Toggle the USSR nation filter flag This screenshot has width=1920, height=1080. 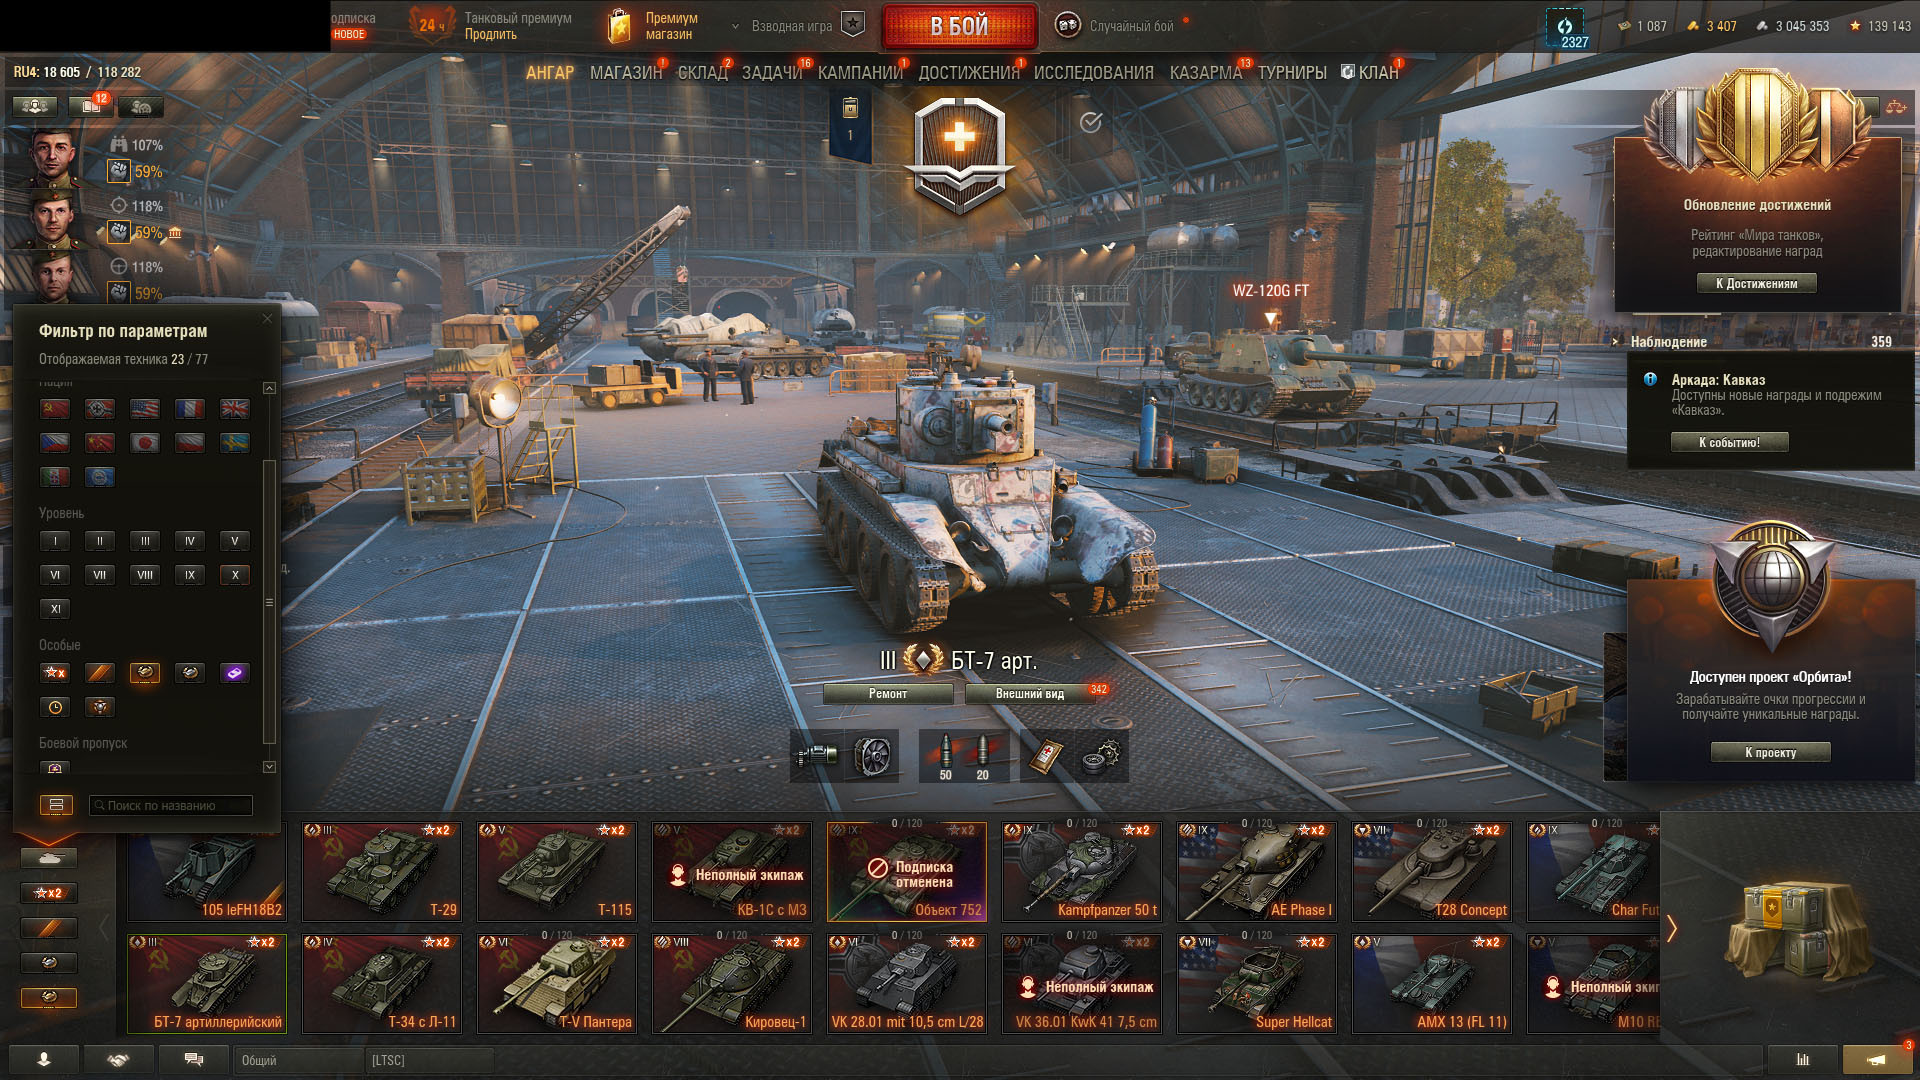coord(55,408)
